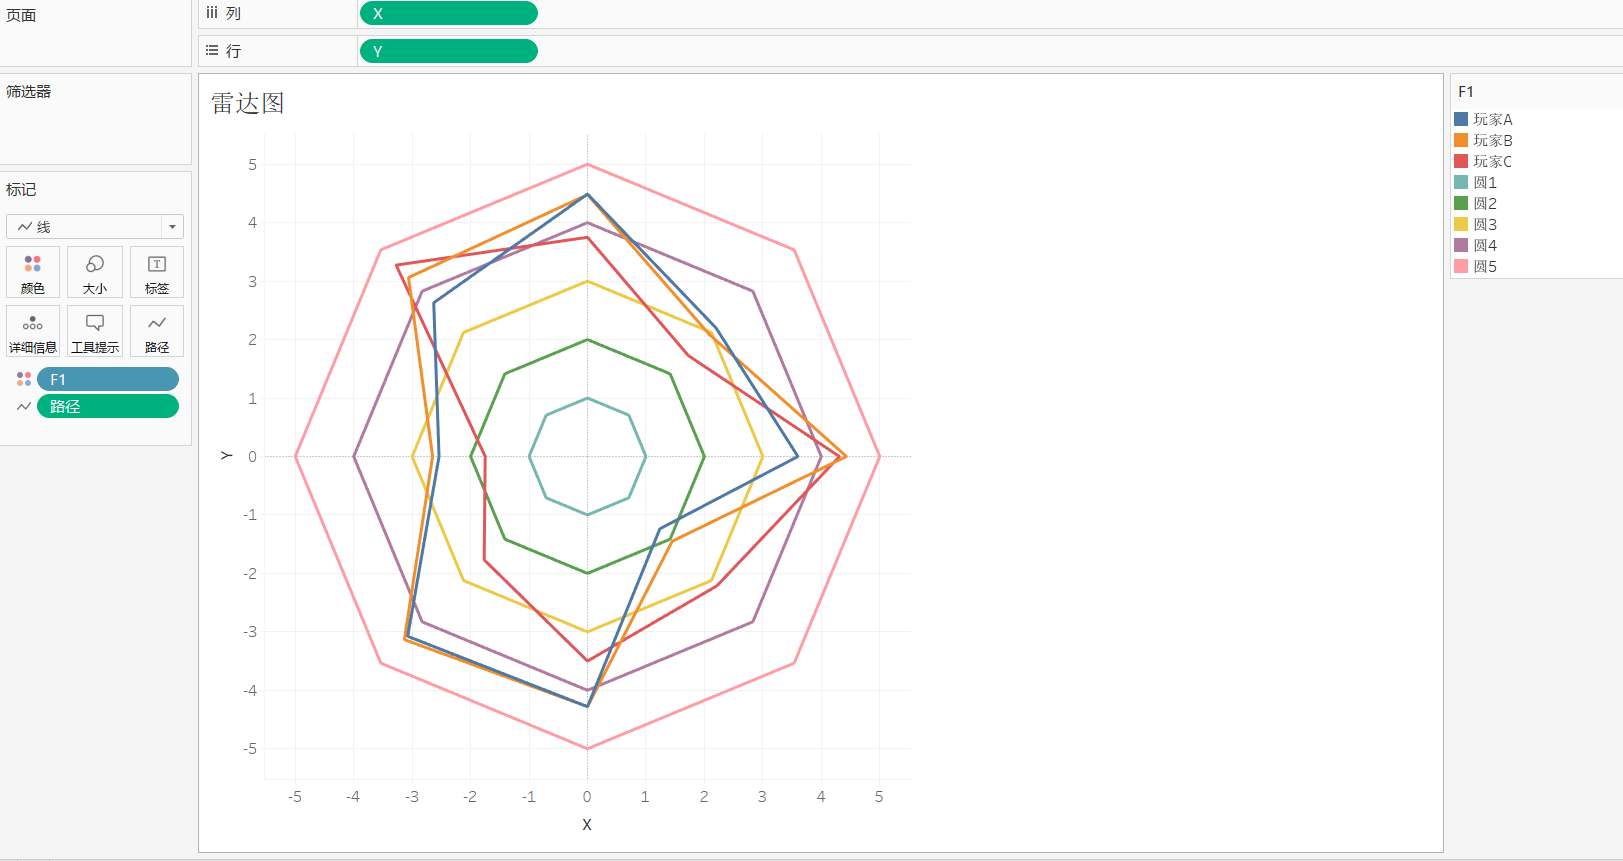The width and height of the screenshot is (1623, 861).
Task: Click the 玩家B orange legend swatch
Action: 1461,140
